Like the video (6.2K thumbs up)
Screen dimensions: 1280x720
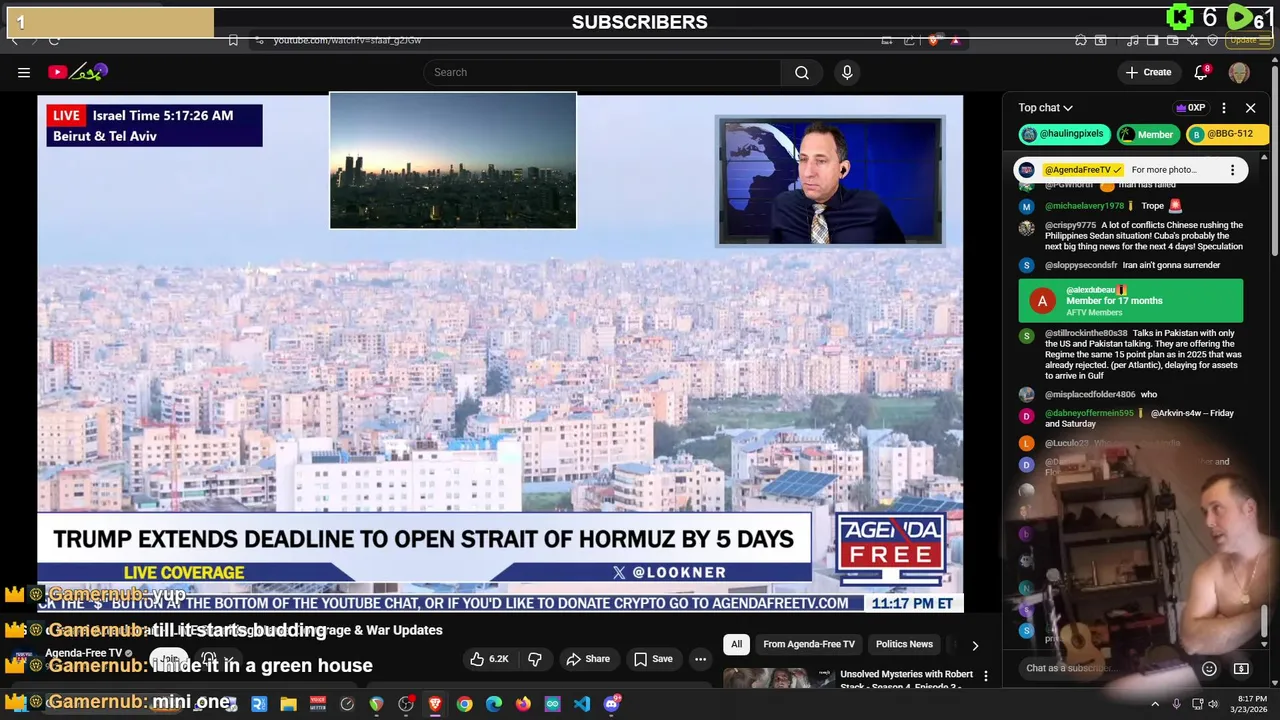click(x=490, y=659)
